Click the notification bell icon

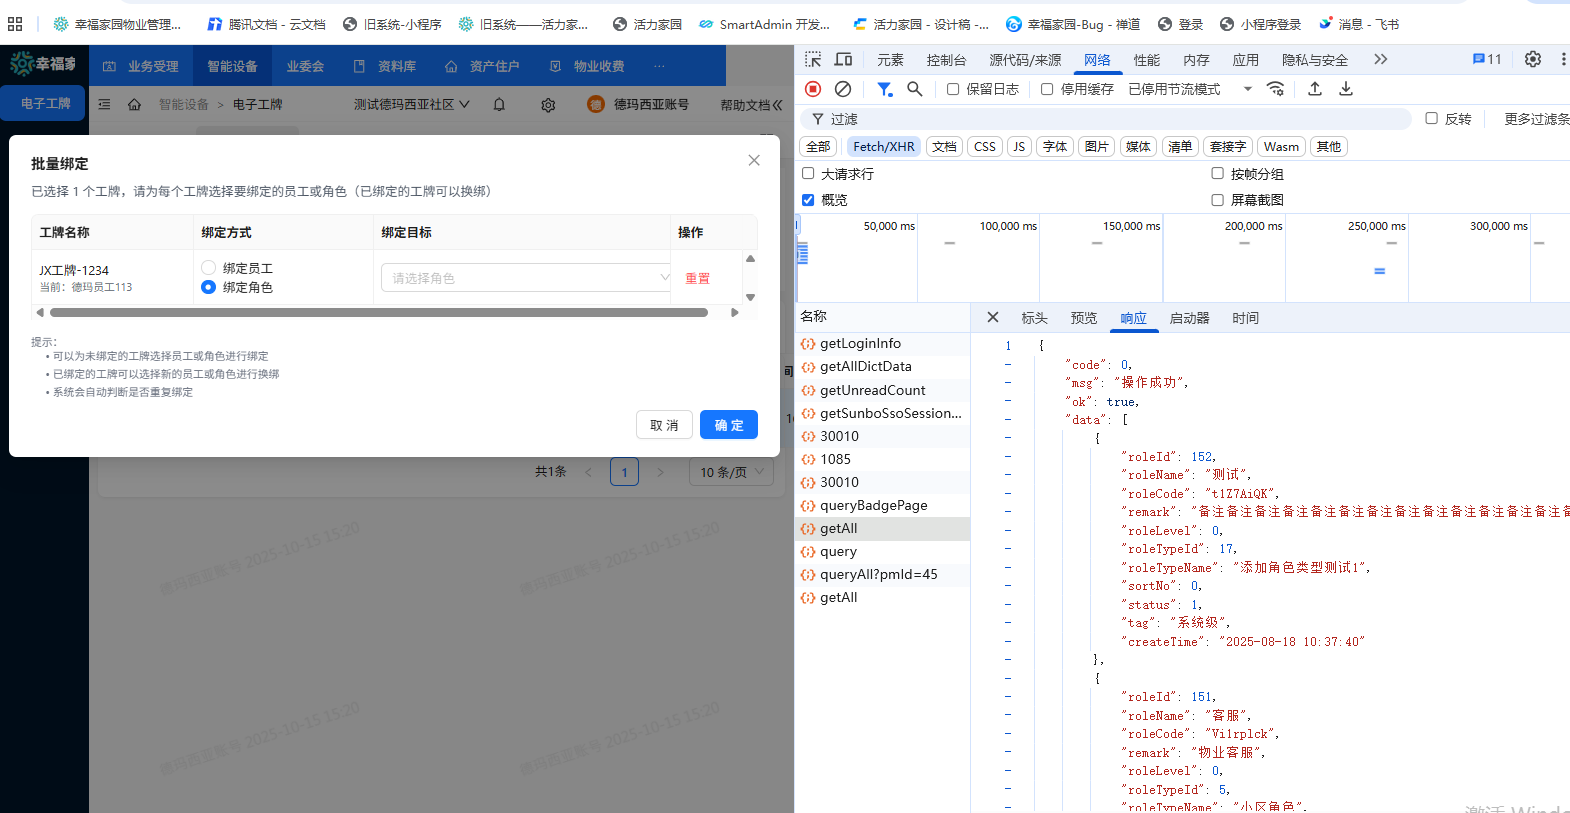pyautogui.click(x=499, y=105)
